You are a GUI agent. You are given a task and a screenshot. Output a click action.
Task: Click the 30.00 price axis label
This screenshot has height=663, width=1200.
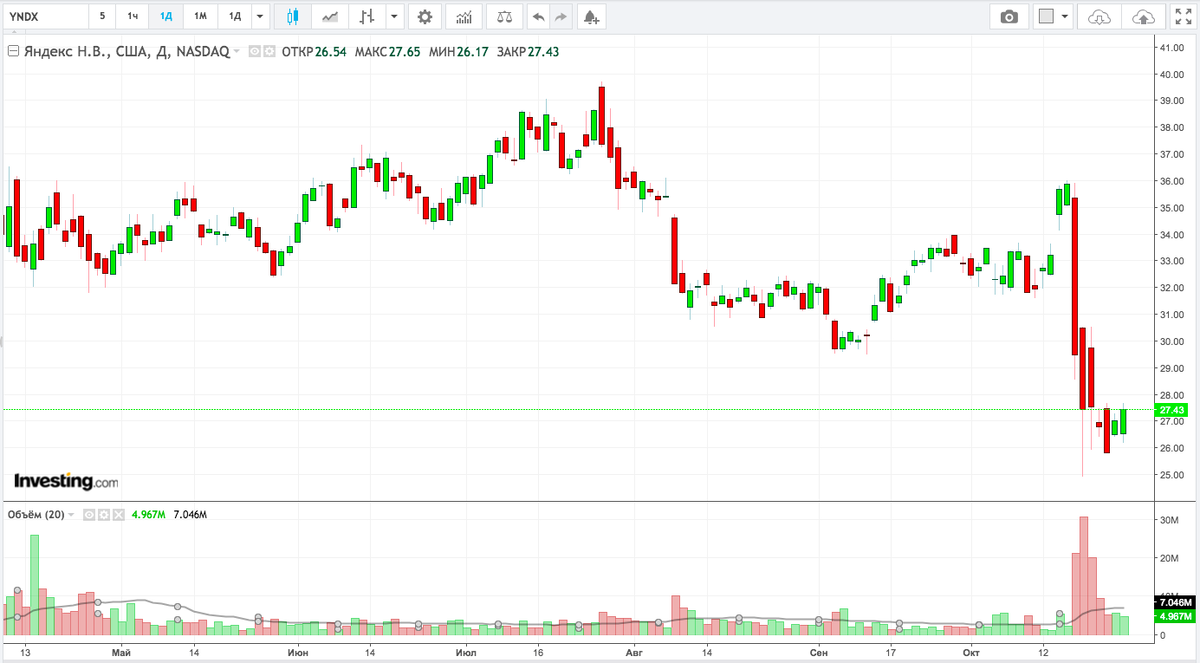pos(1171,341)
